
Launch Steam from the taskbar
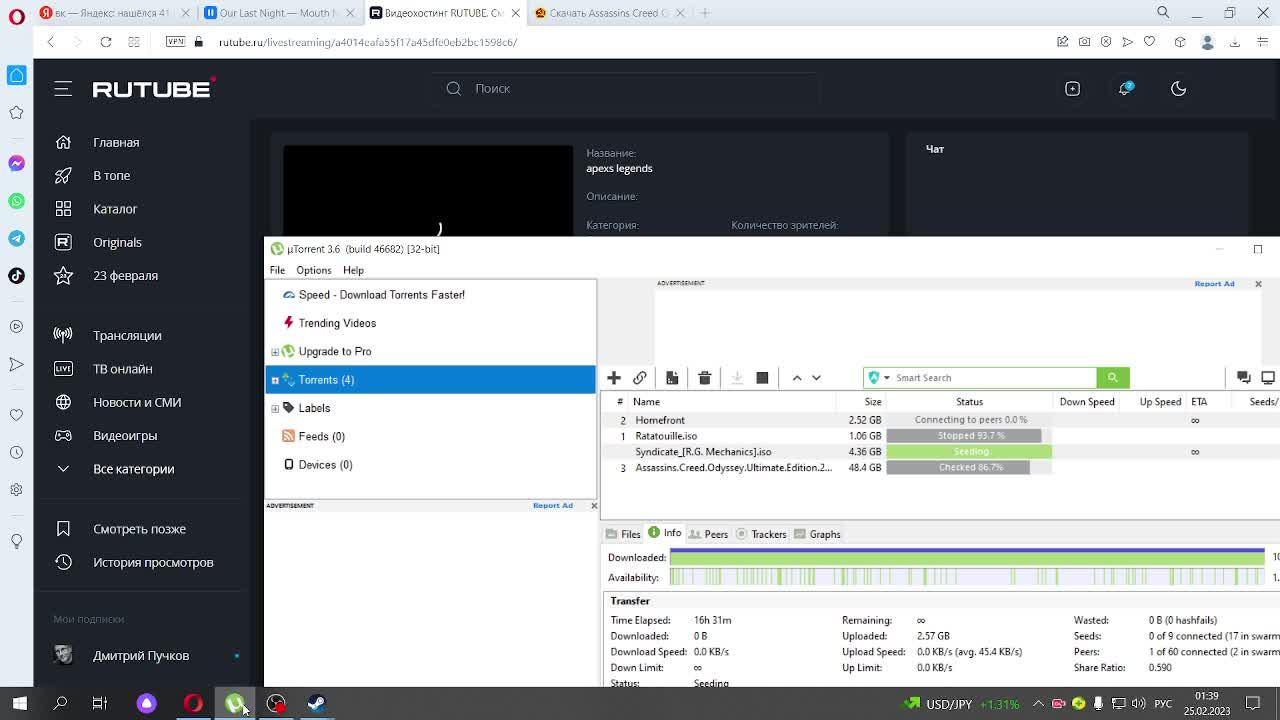tap(316, 703)
